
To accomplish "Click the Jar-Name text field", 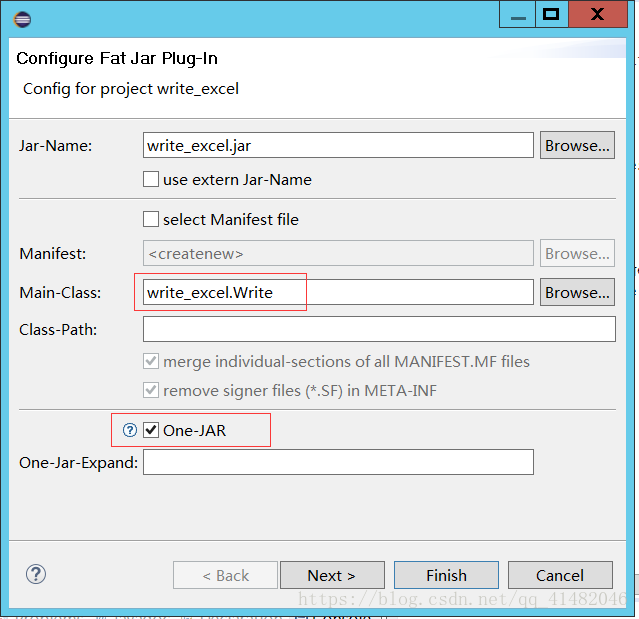I will pos(338,145).
